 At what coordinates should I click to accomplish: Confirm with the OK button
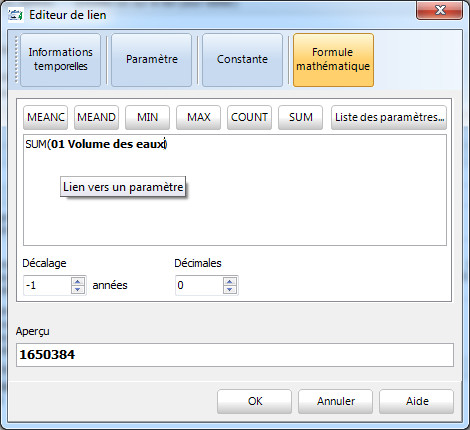click(x=255, y=401)
